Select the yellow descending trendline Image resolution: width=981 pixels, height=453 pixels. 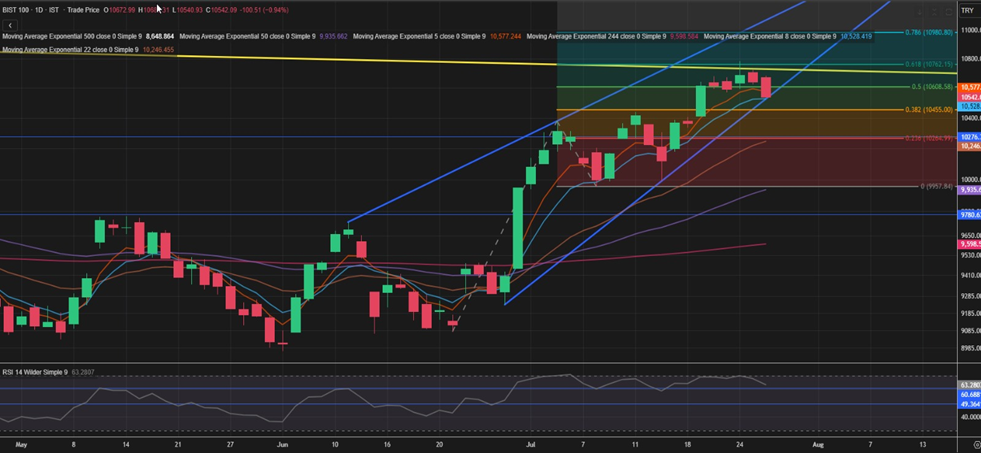click(x=300, y=60)
